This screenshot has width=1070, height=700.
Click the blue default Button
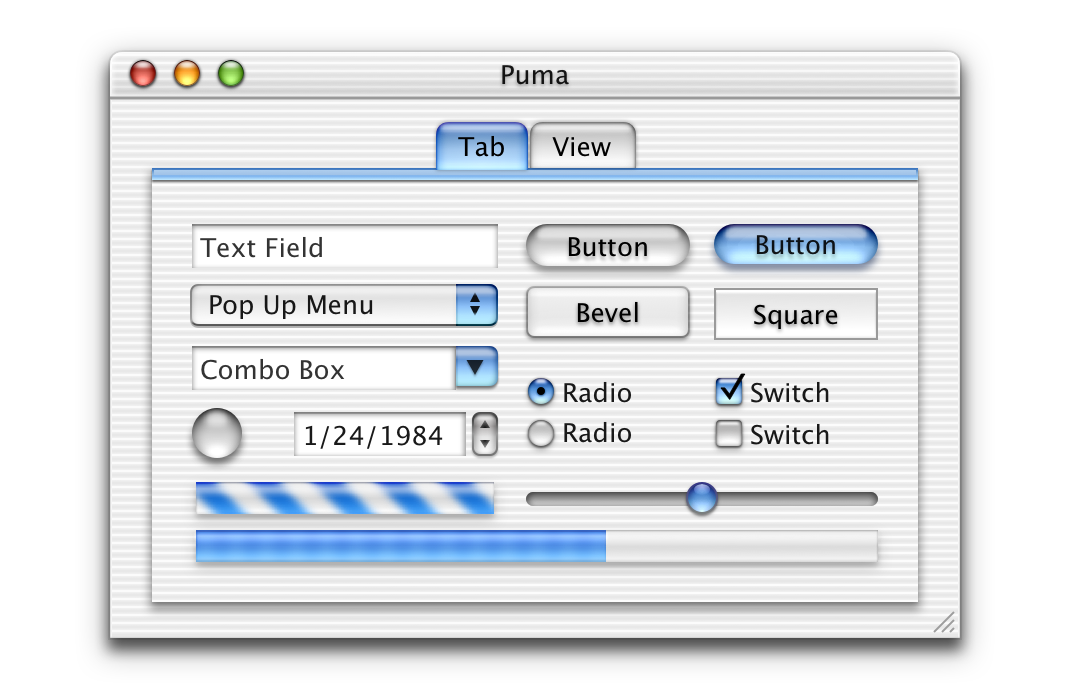[796, 244]
